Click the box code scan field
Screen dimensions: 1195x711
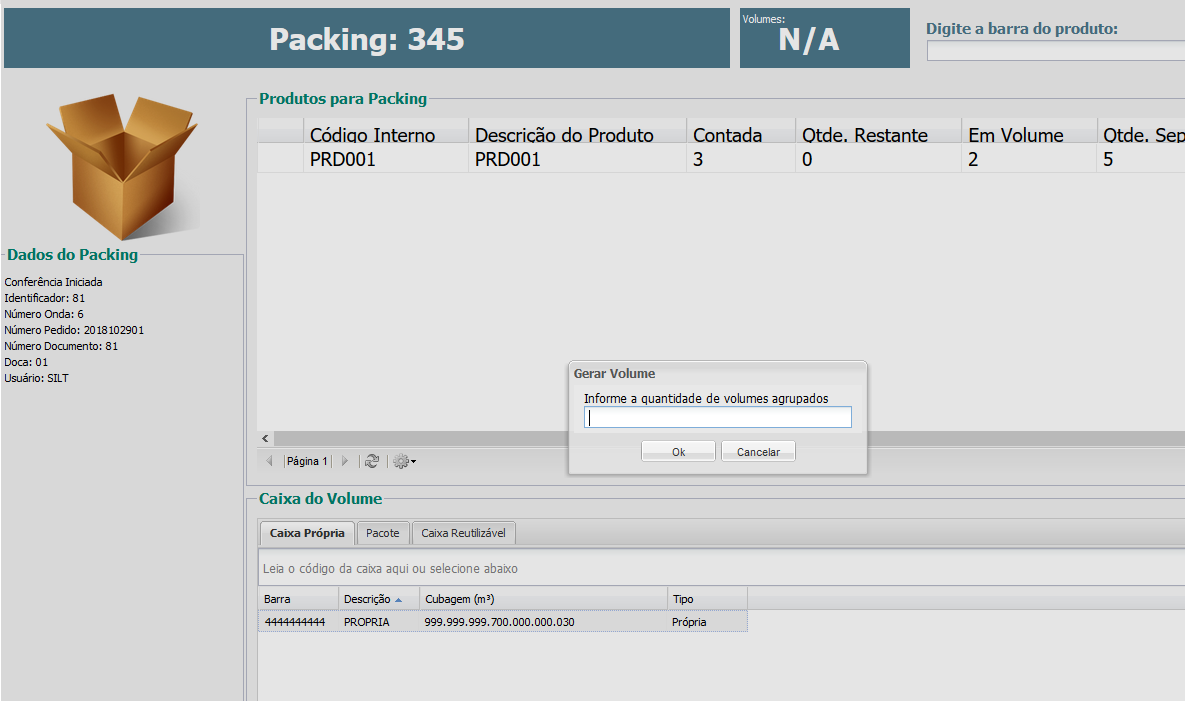tap(722, 568)
